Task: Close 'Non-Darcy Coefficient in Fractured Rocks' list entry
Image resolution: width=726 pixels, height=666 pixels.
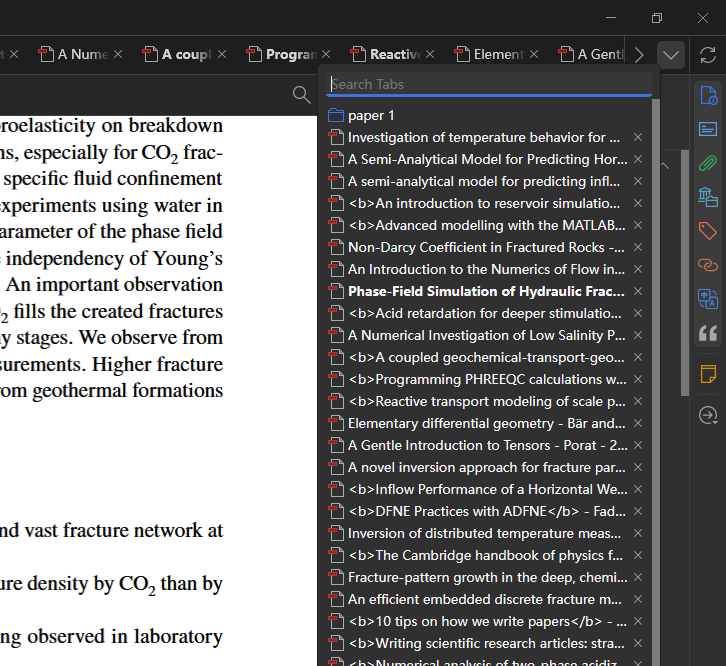Action: 638,247
